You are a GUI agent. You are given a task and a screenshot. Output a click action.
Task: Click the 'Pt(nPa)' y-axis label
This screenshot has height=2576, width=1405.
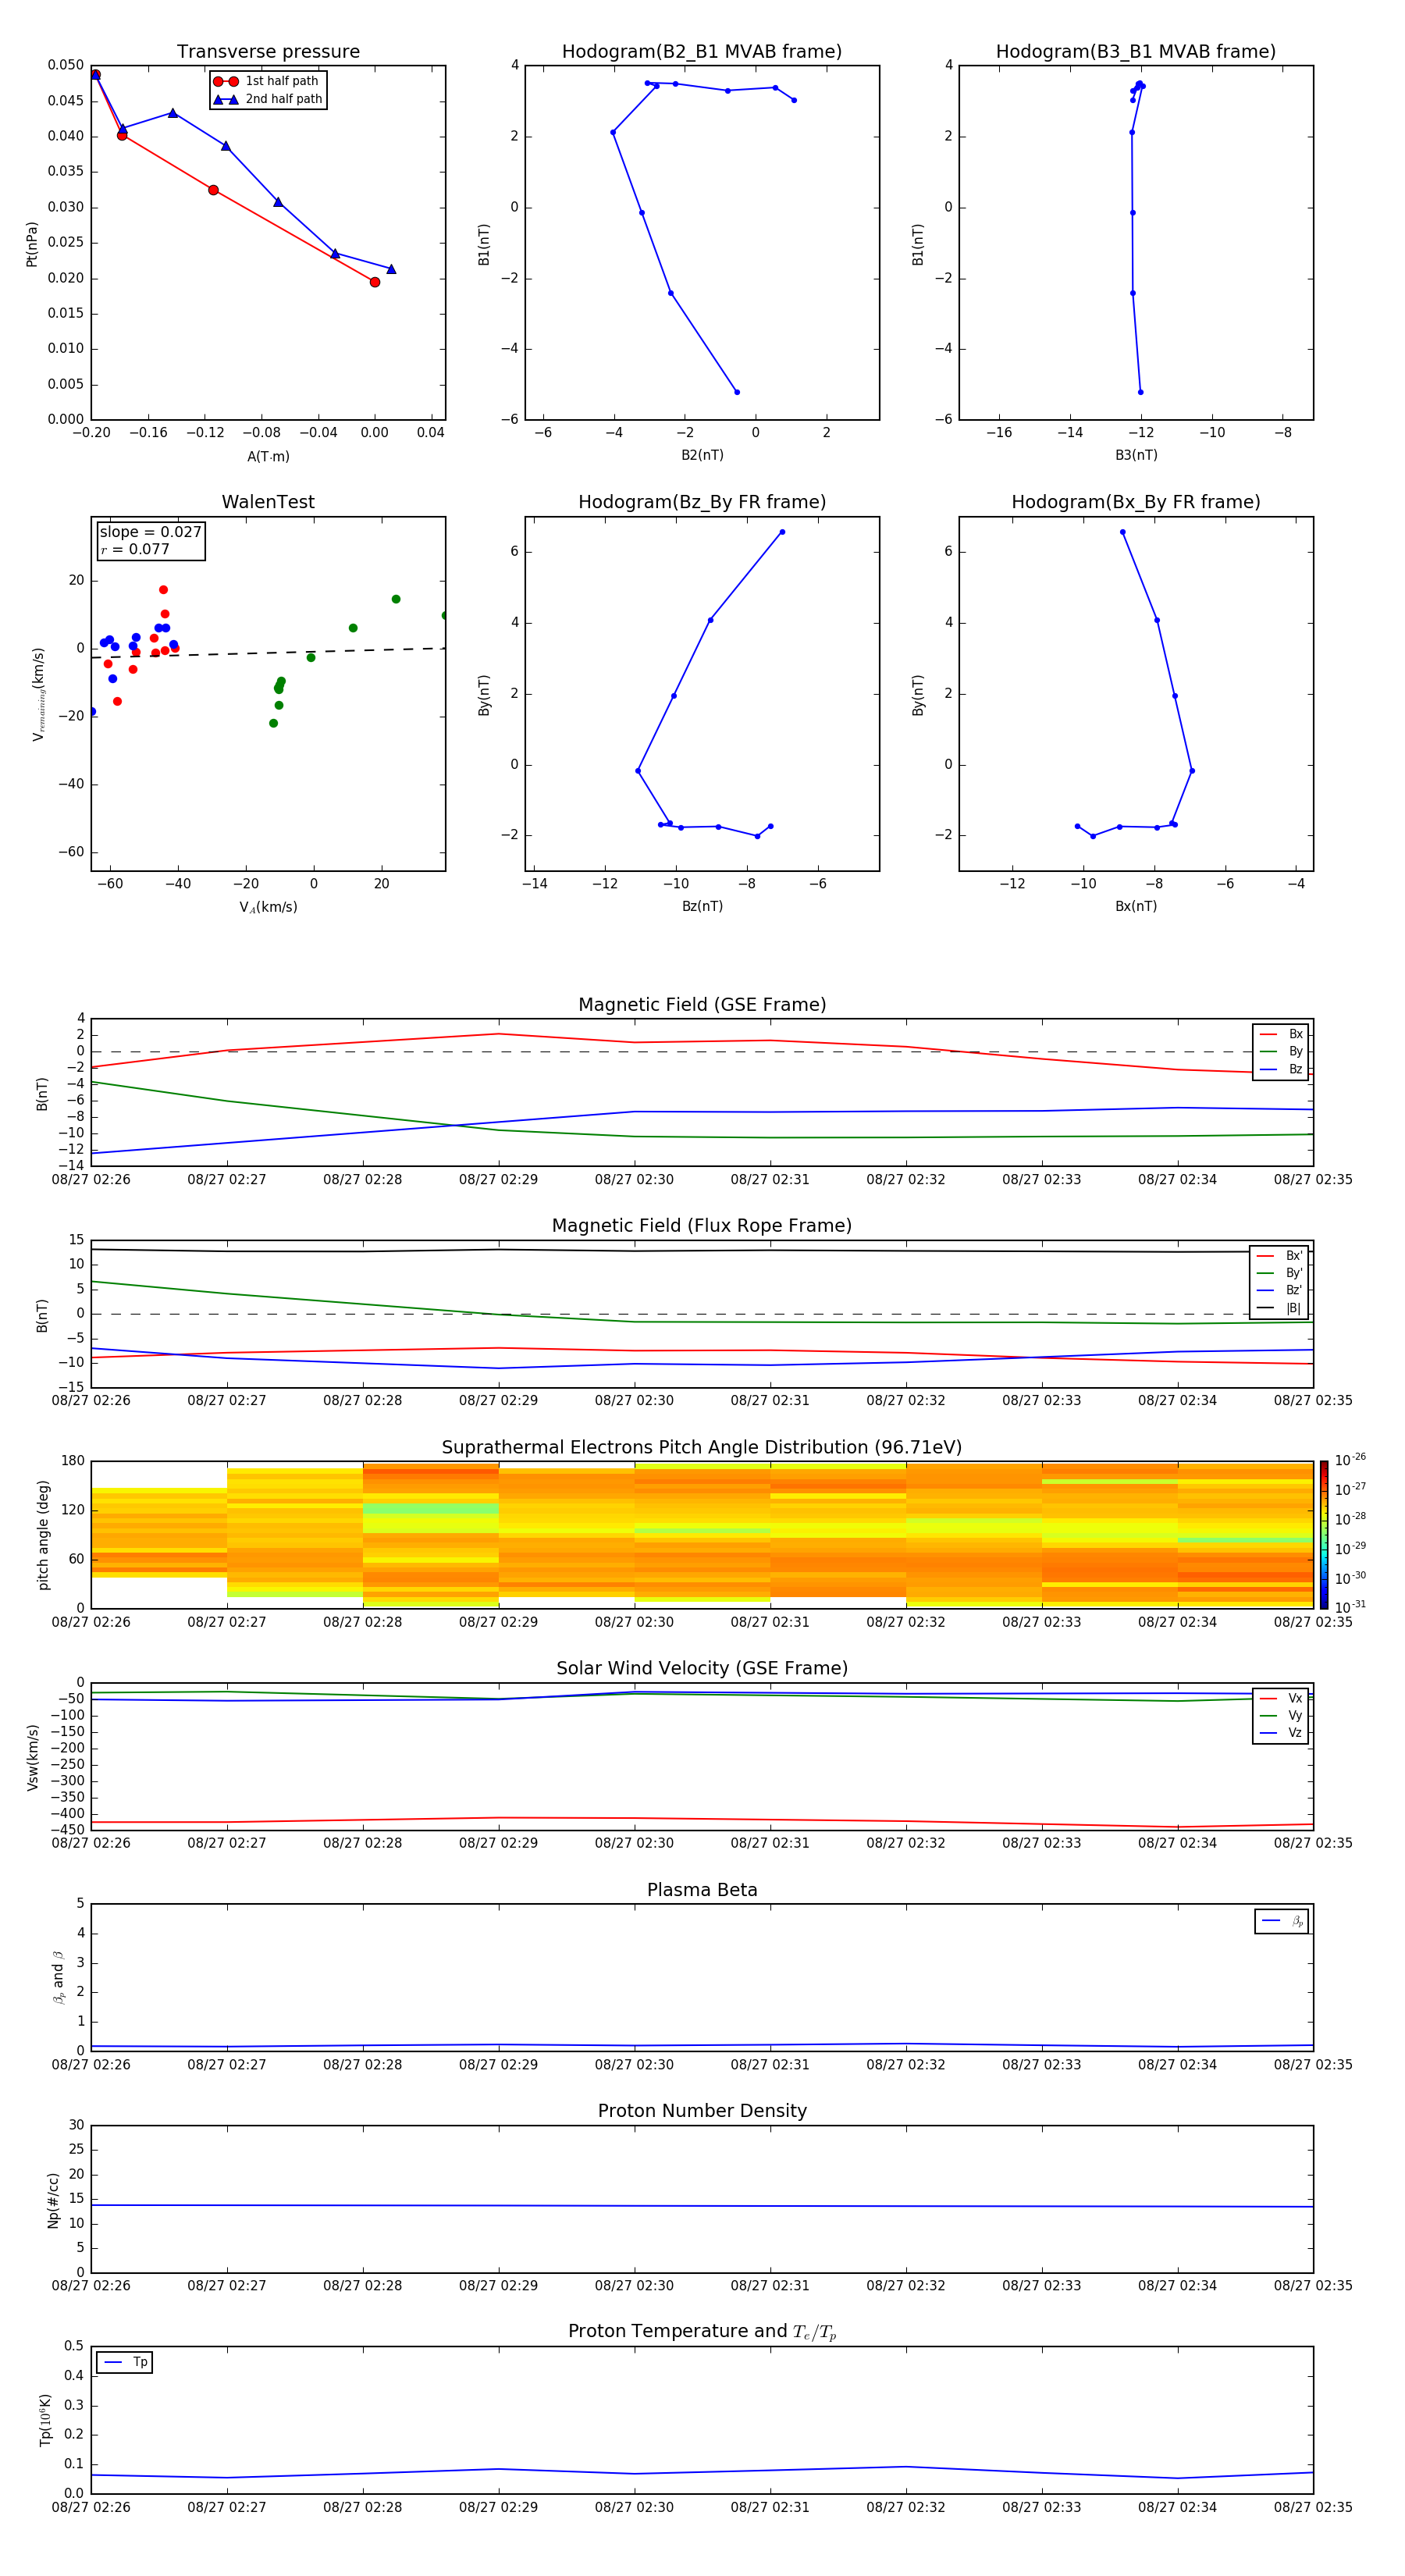tap(32, 243)
